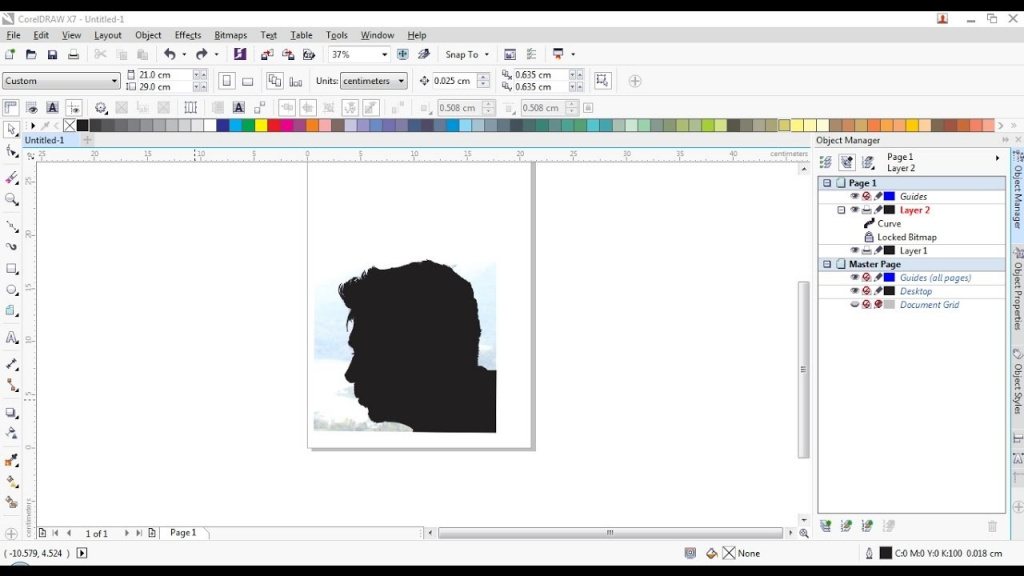Image resolution: width=1024 pixels, height=576 pixels.
Task: Open the File menu
Action: (x=13, y=35)
